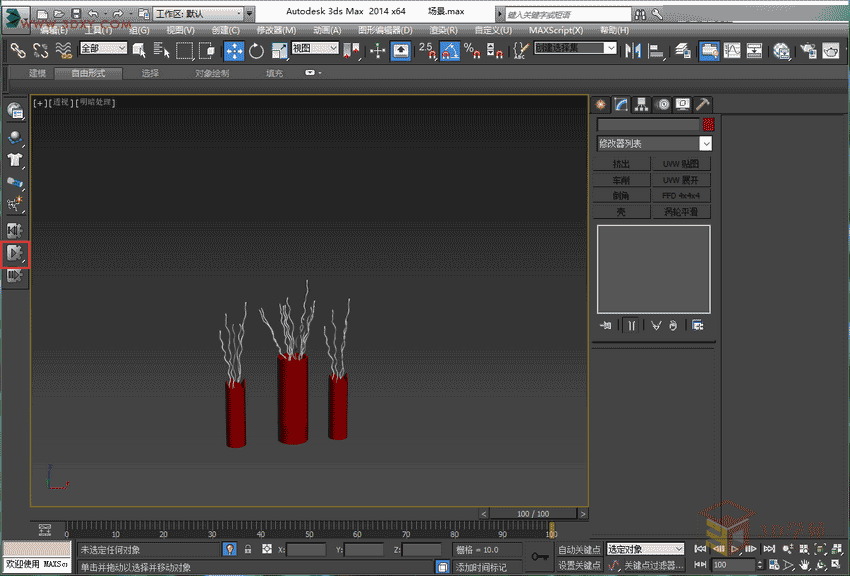
Task: Switch to the 对象绘制 ribbon tab
Action: coord(212,73)
